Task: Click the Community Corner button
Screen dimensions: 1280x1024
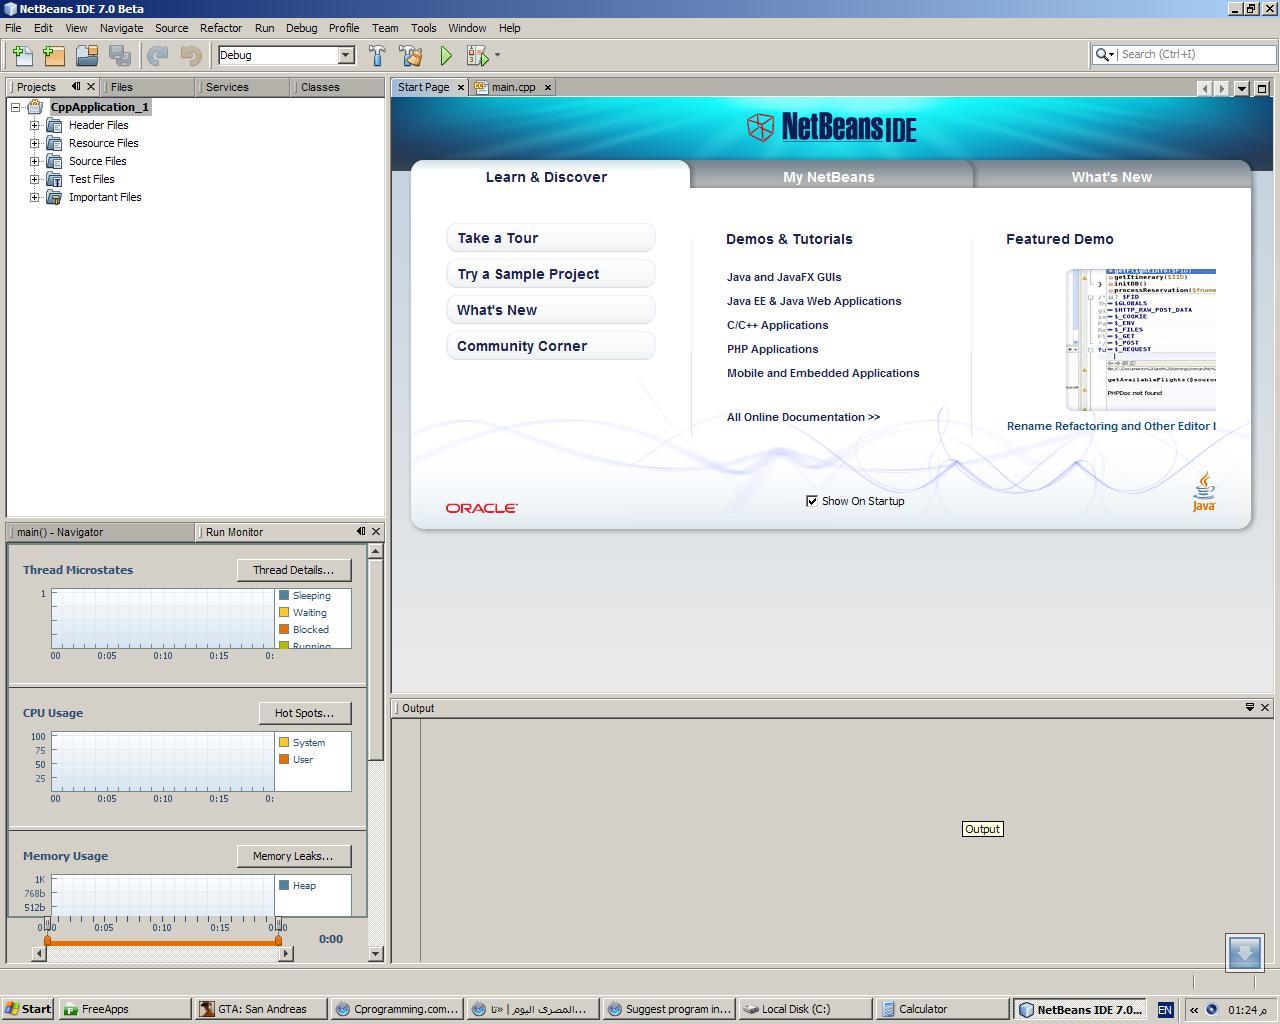Action: point(551,346)
